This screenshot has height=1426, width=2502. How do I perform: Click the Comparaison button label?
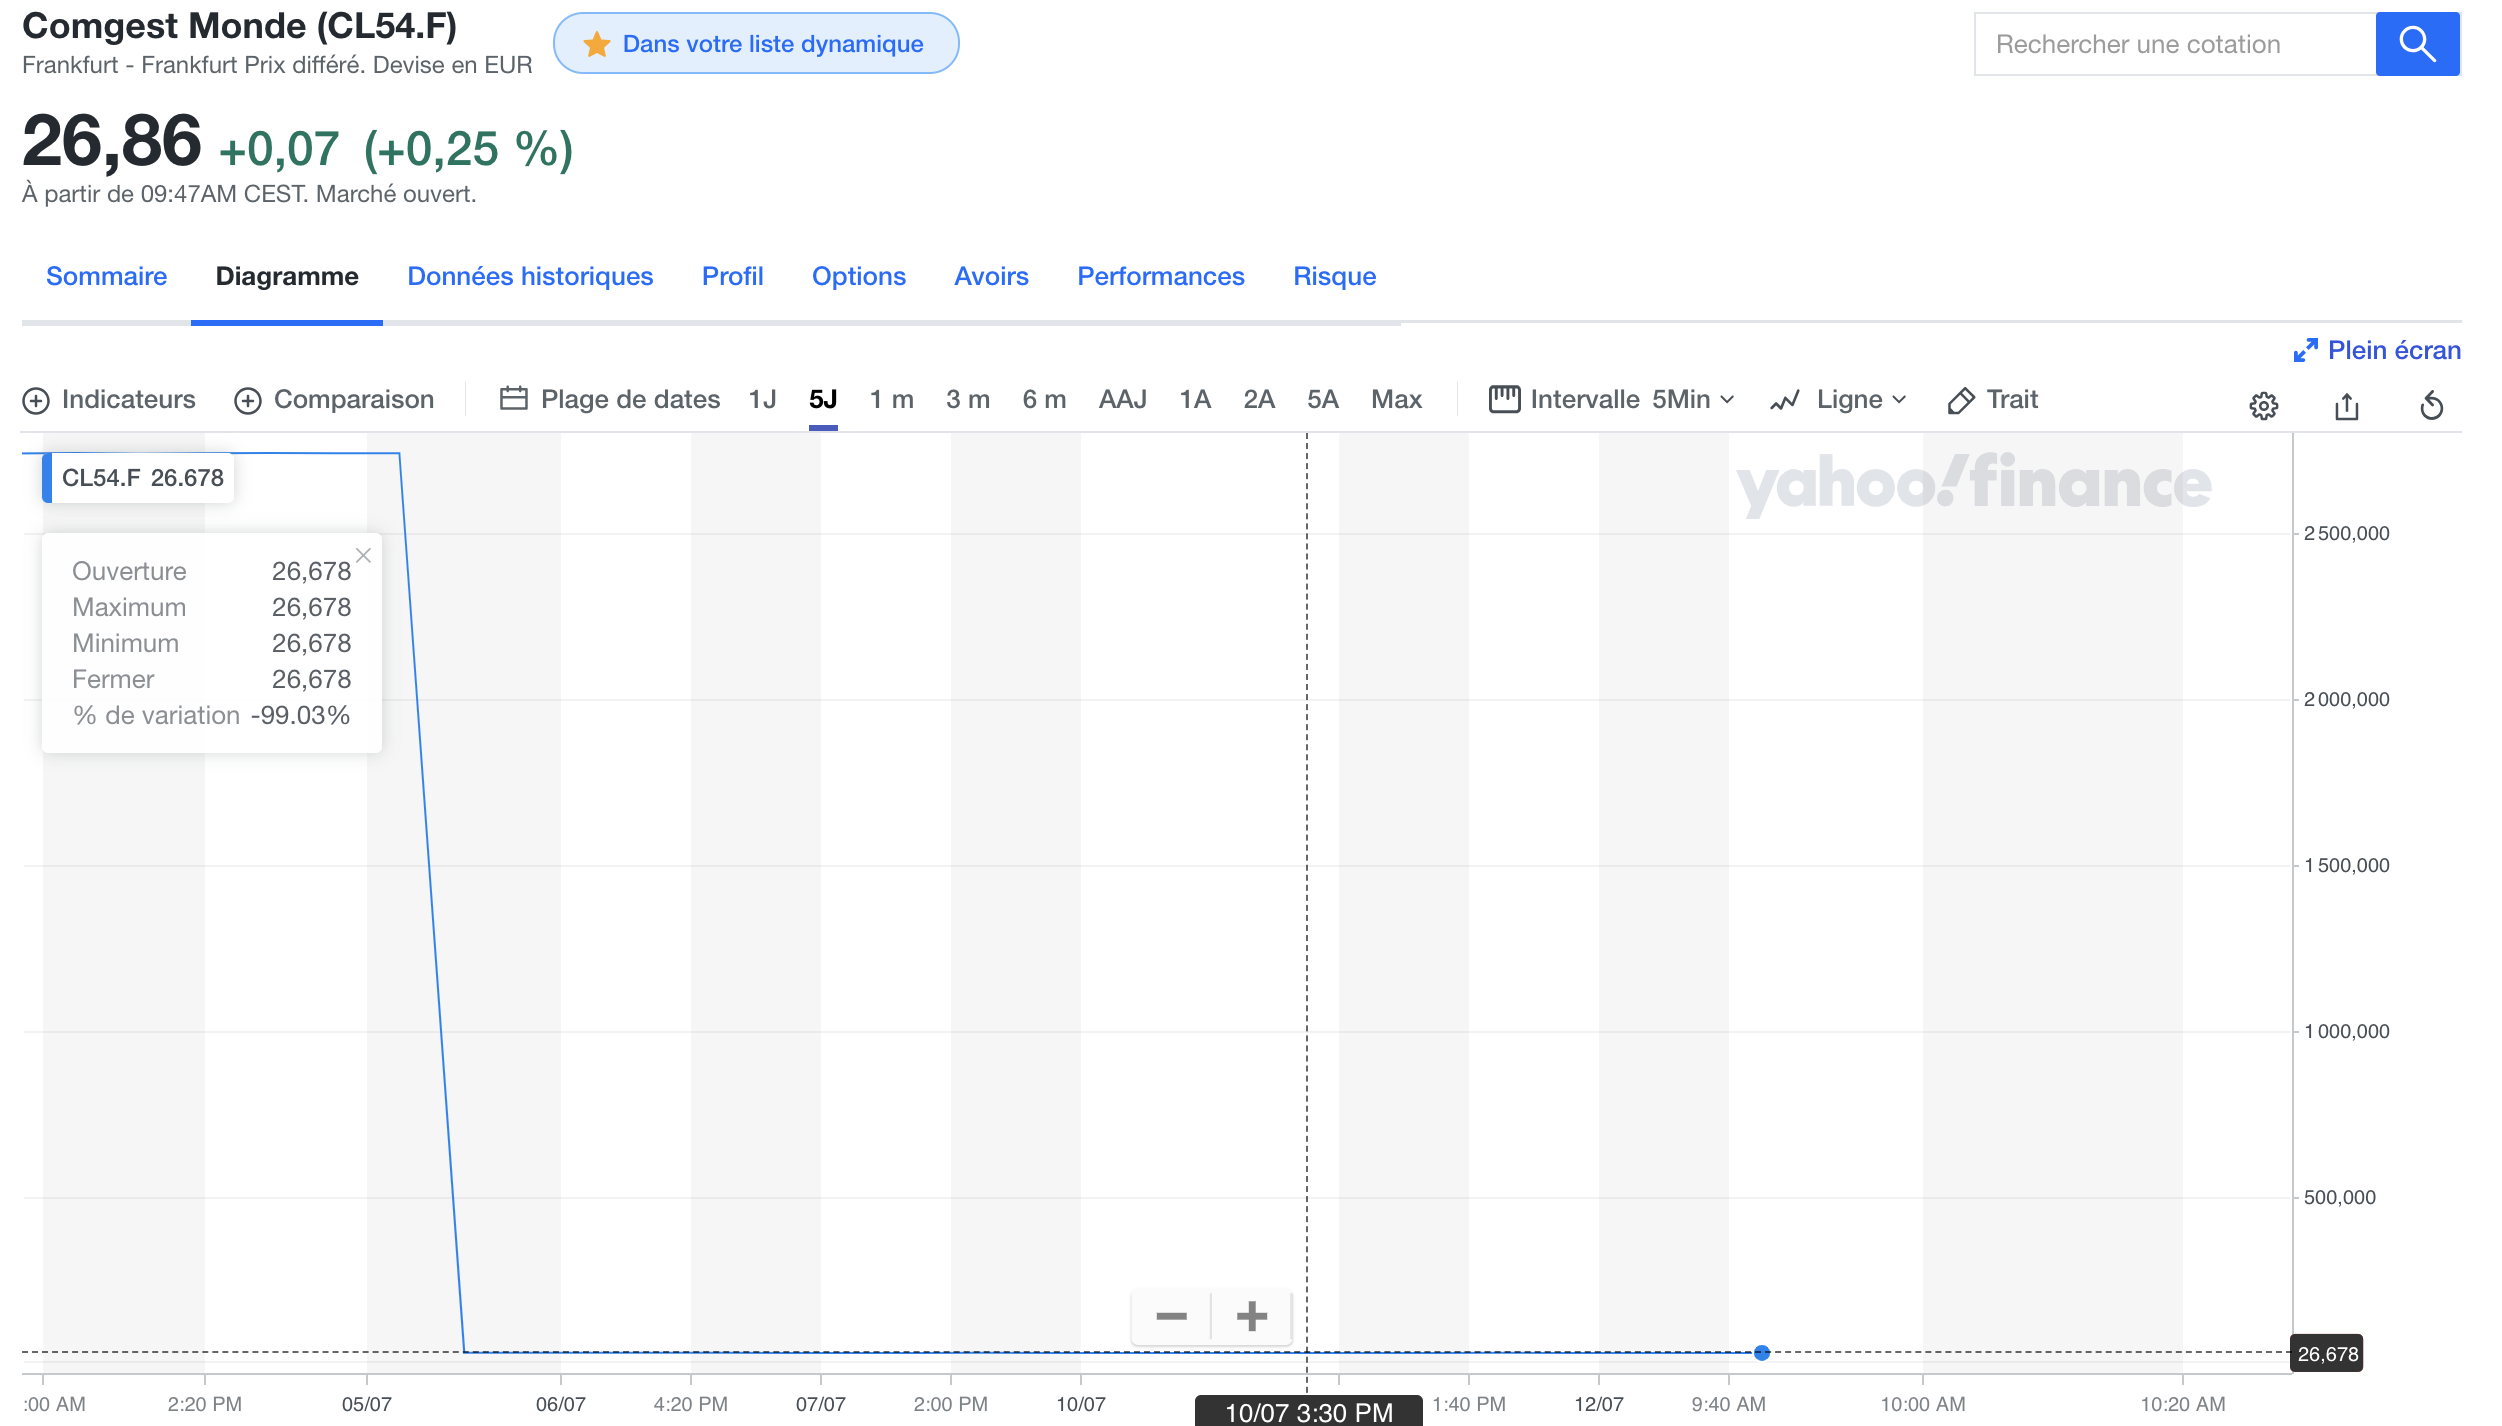point(354,399)
